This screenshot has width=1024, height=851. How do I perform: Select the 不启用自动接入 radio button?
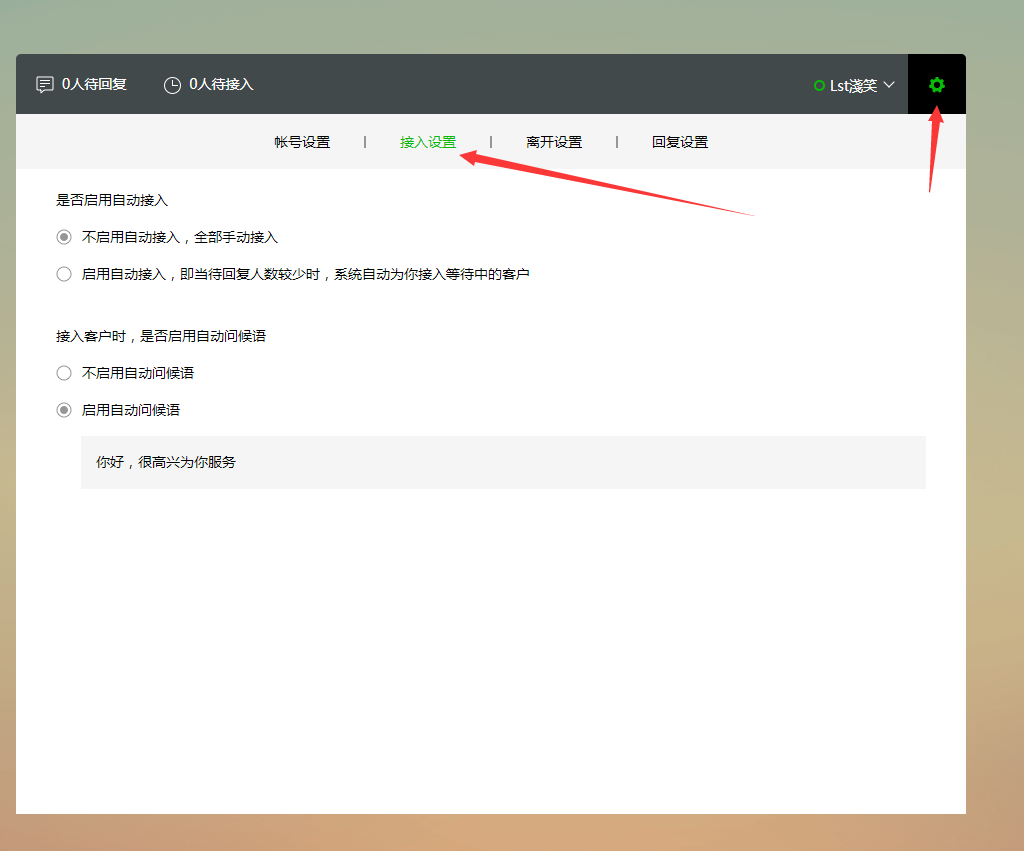(64, 237)
